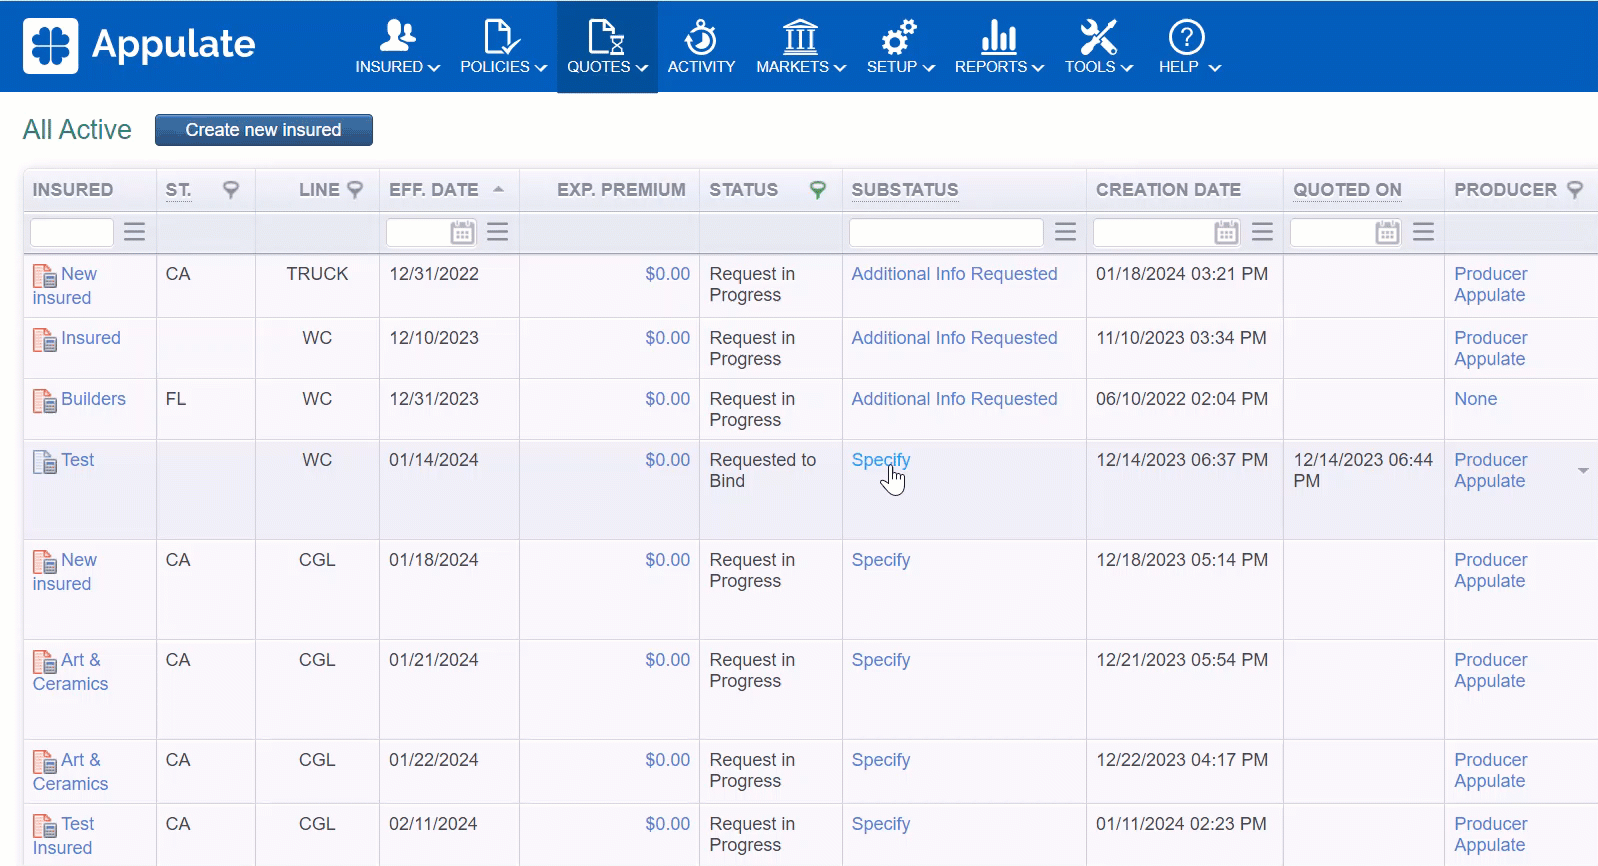Viewport: 1598px width, 866px height.
Task: Click the Quoted On calendar icon
Action: click(1387, 233)
